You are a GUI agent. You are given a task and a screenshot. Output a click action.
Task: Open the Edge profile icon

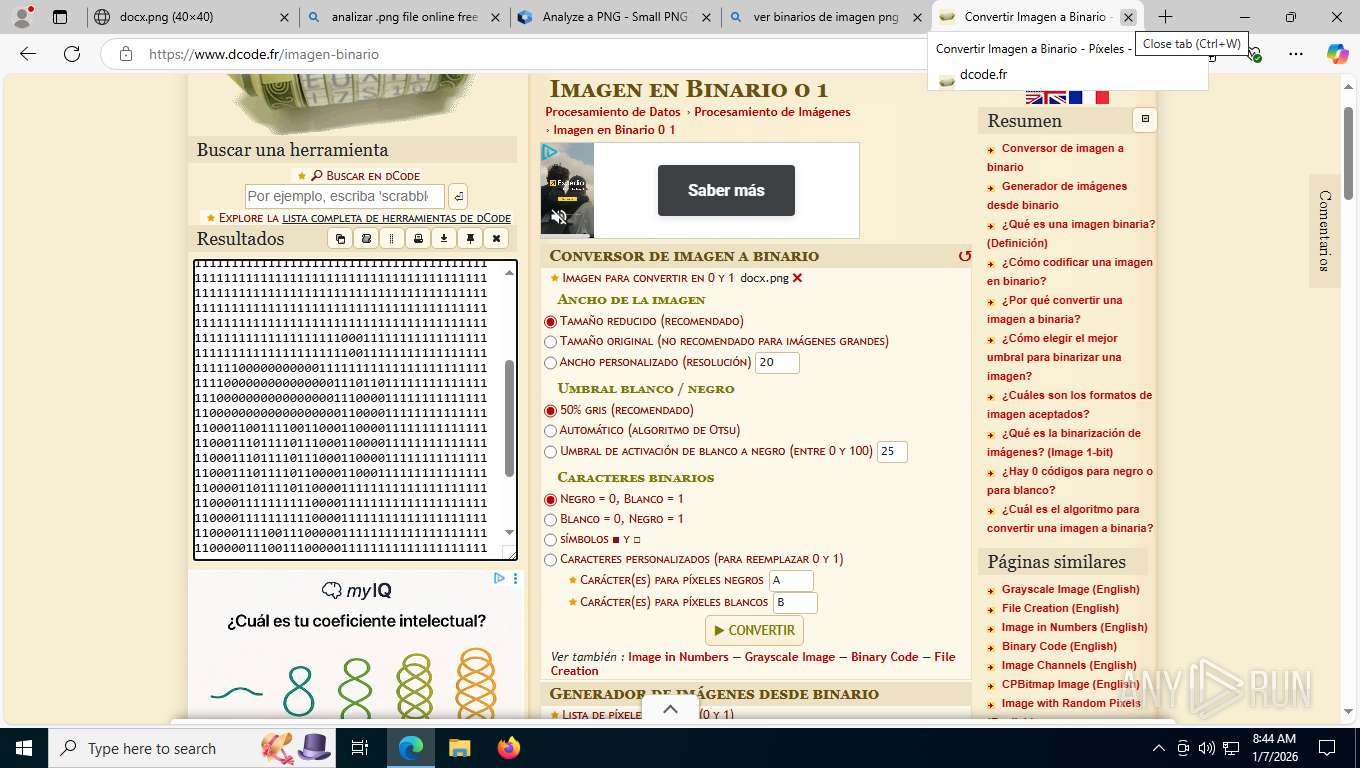tap(22, 17)
